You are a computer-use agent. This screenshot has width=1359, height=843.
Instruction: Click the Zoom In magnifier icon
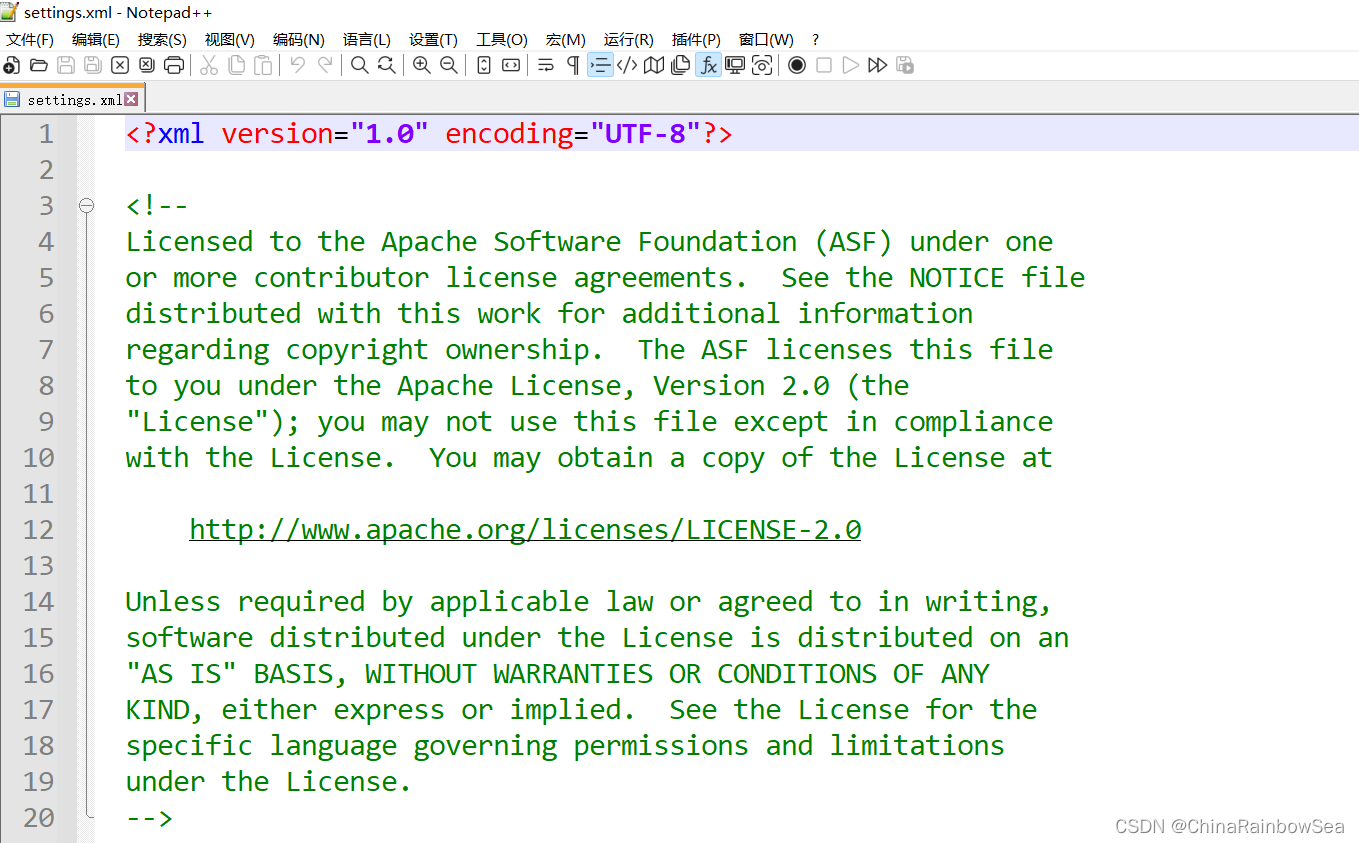coord(422,65)
